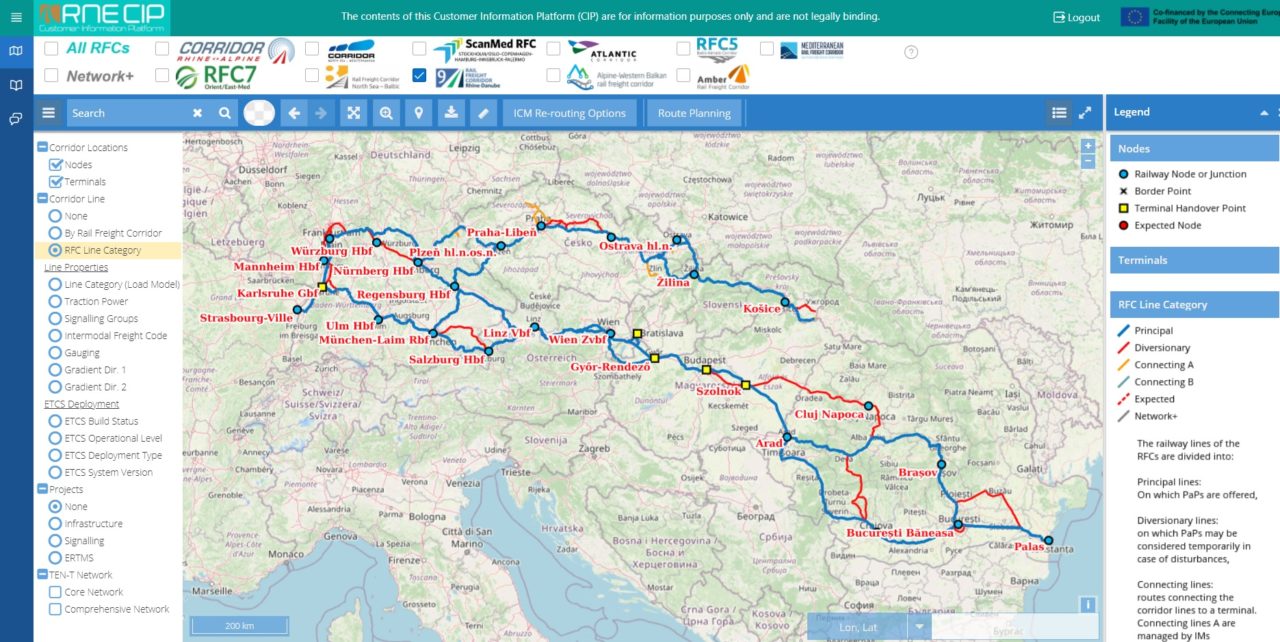Click the zoom to full extent icon
Viewport: 1280px width, 642px height.
point(353,113)
